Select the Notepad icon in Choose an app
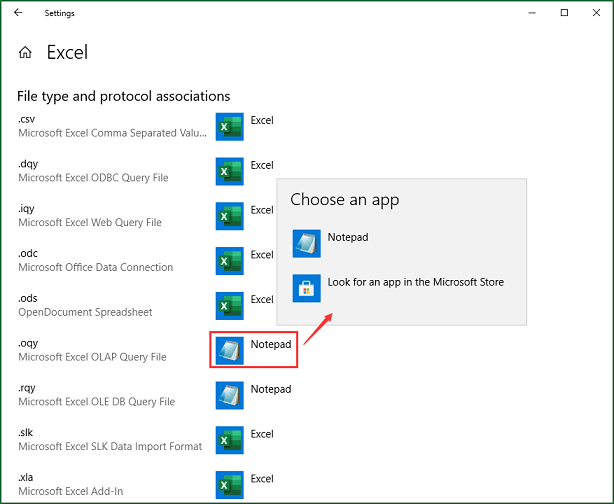Image resolution: width=614 pixels, height=504 pixels. (306, 244)
